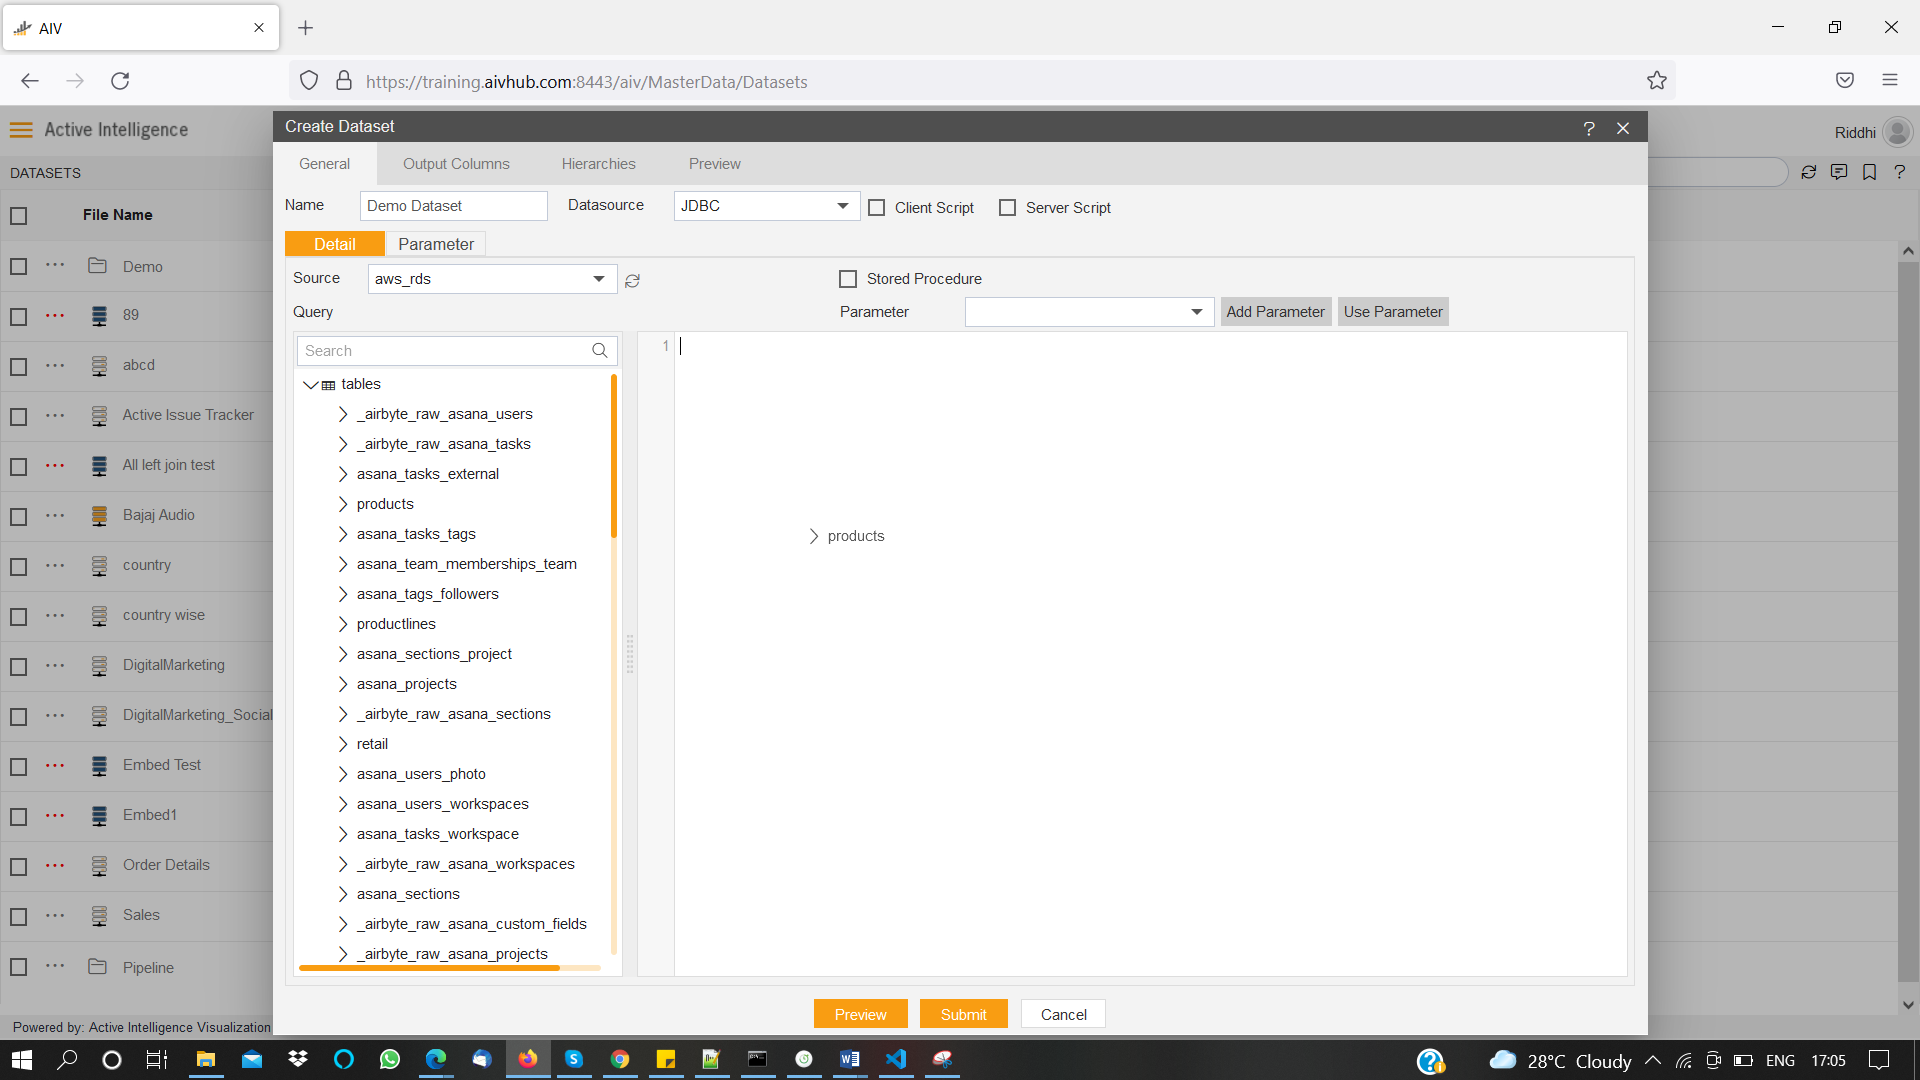Click the search magnifier in table search

click(x=600, y=351)
